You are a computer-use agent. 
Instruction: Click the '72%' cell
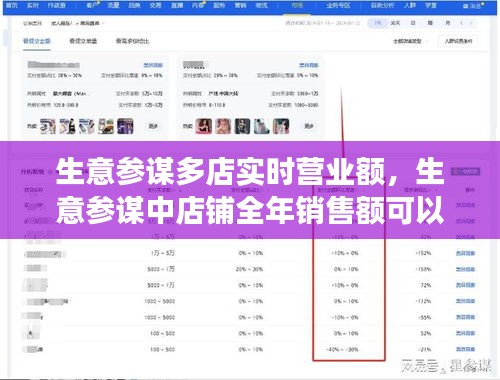[426, 285]
